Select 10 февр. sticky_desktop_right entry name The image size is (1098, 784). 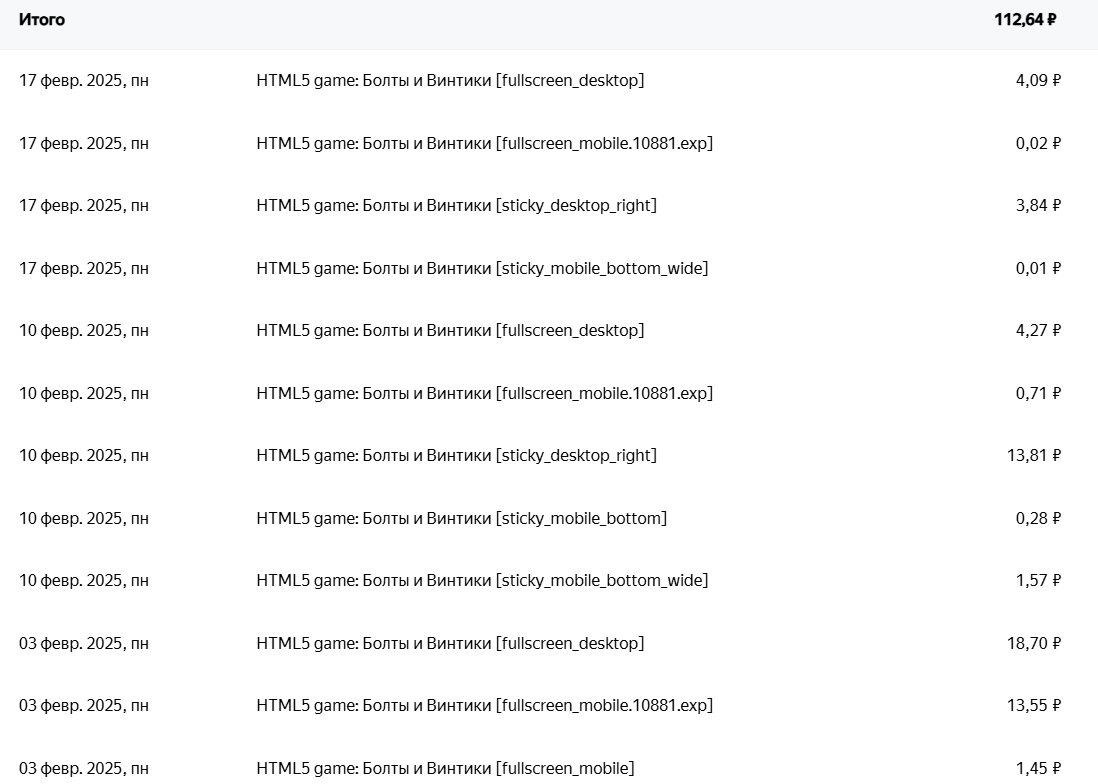(456, 455)
